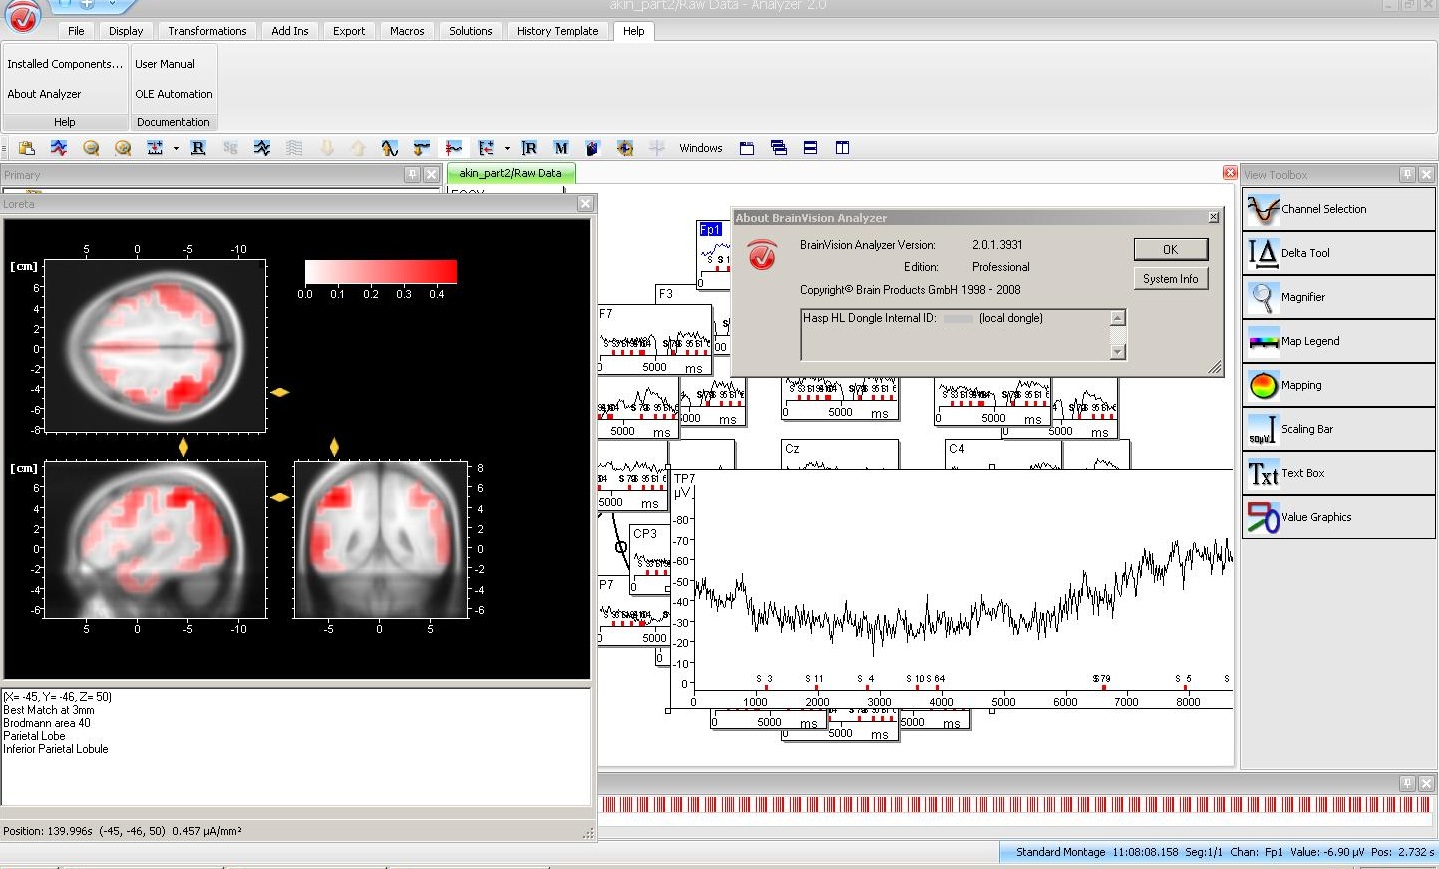Image resolution: width=1439 pixels, height=869 pixels.
Task: Open the User Manual
Action: click(x=165, y=64)
